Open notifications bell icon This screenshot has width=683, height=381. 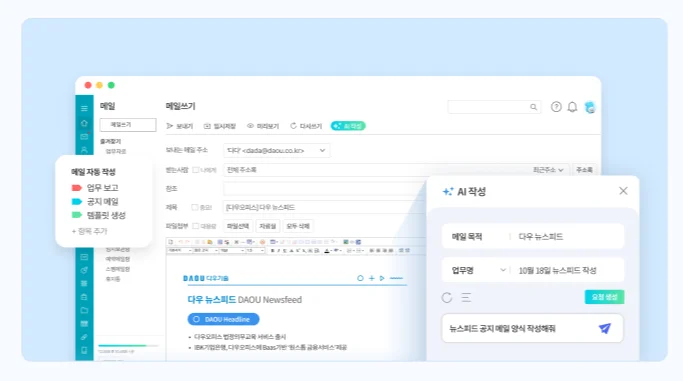(572, 107)
